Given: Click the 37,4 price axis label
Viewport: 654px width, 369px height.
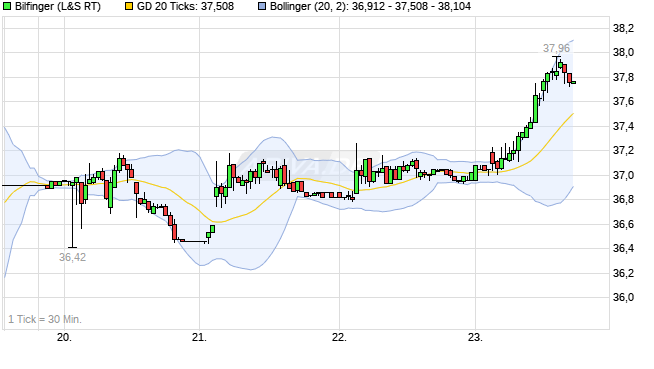Looking at the screenshot, I should [x=623, y=126].
